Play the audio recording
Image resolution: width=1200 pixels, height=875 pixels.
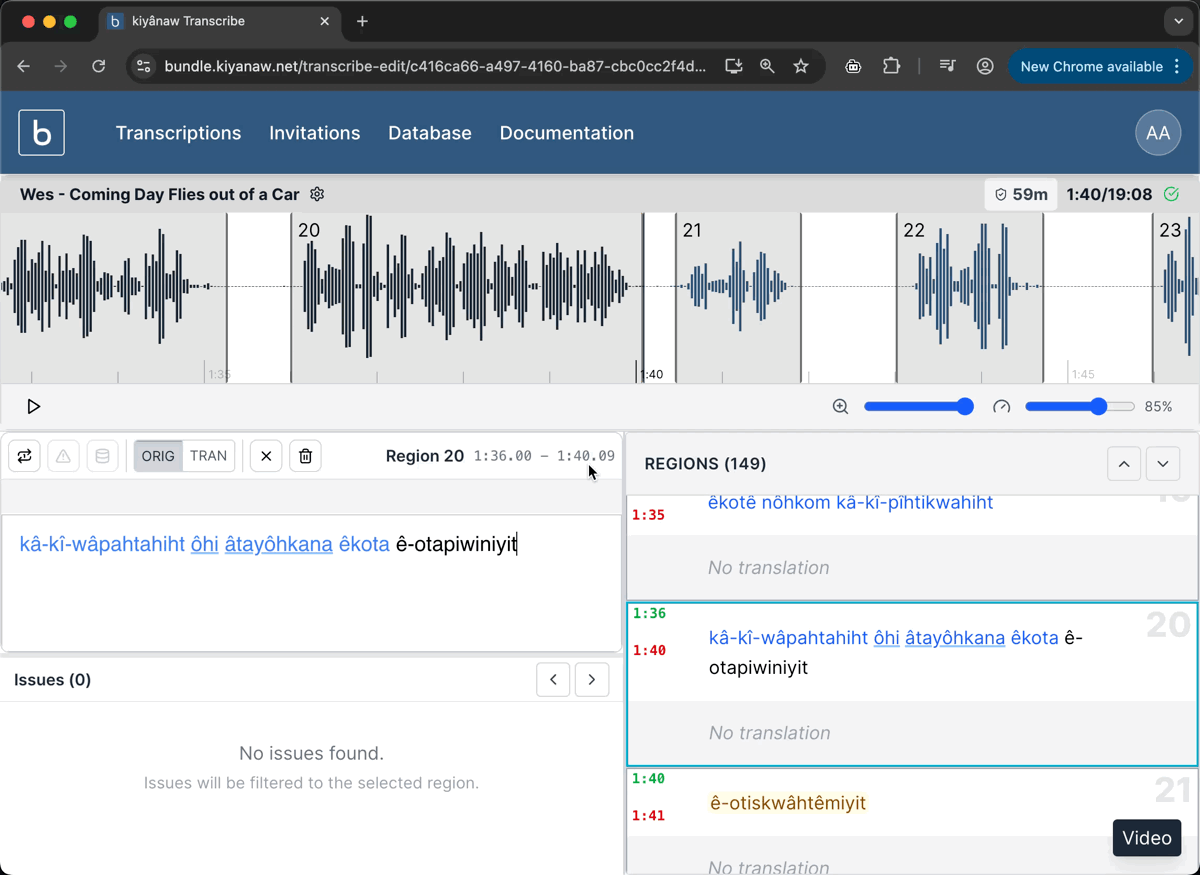33,407
